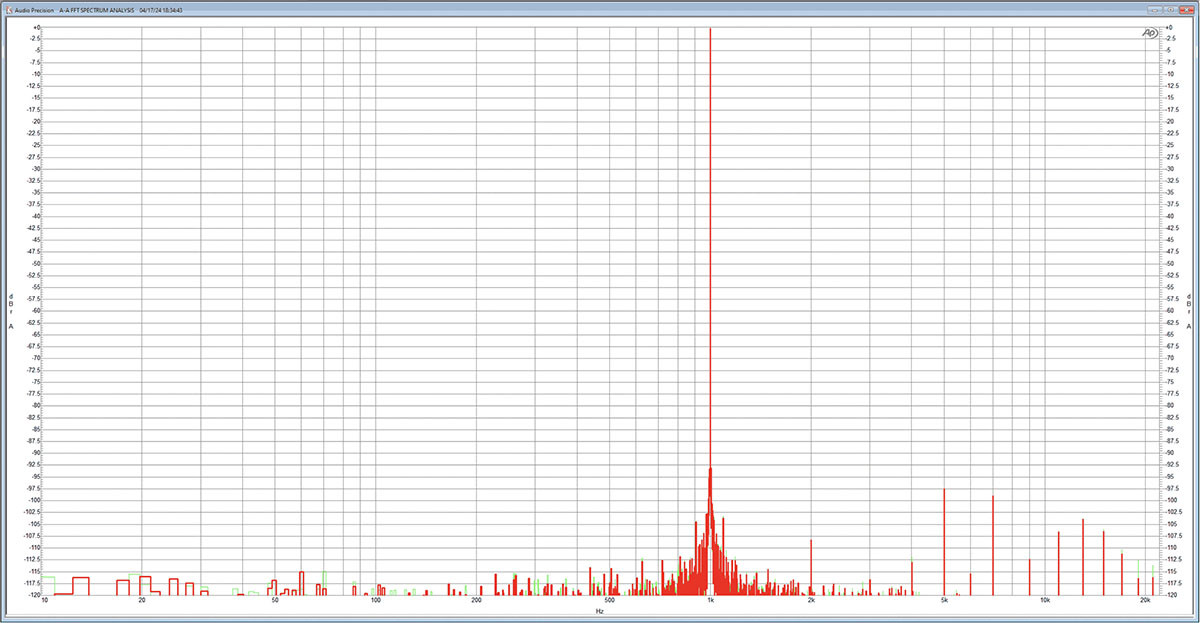The width and height of the screenshot is (1200, 623).
Task: Click the Audio Precision title bar icon
Action: (x=9, y=9)
